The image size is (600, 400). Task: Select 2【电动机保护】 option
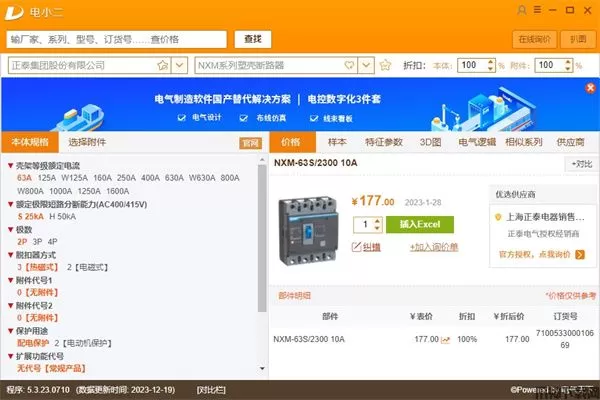pyautogui.click(x=83, y=343)
